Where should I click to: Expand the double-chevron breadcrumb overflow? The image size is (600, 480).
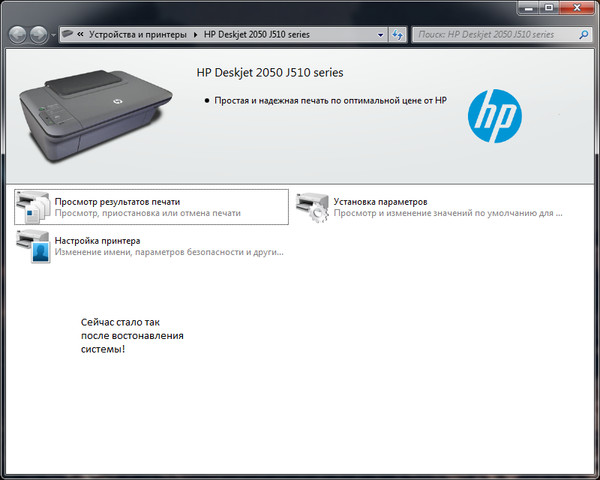click(80, 34)
